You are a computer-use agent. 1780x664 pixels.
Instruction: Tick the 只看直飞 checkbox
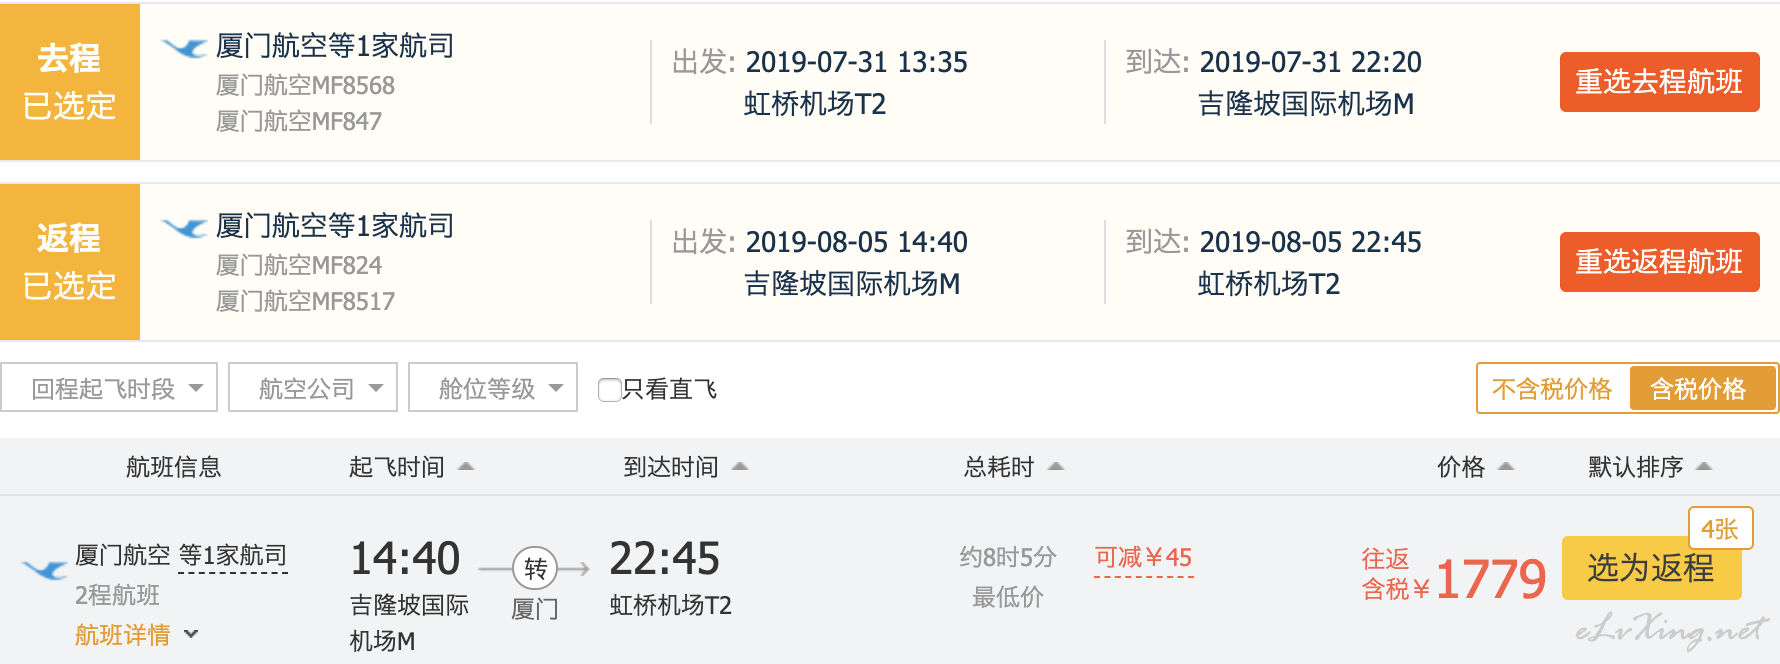pos(609,389)
